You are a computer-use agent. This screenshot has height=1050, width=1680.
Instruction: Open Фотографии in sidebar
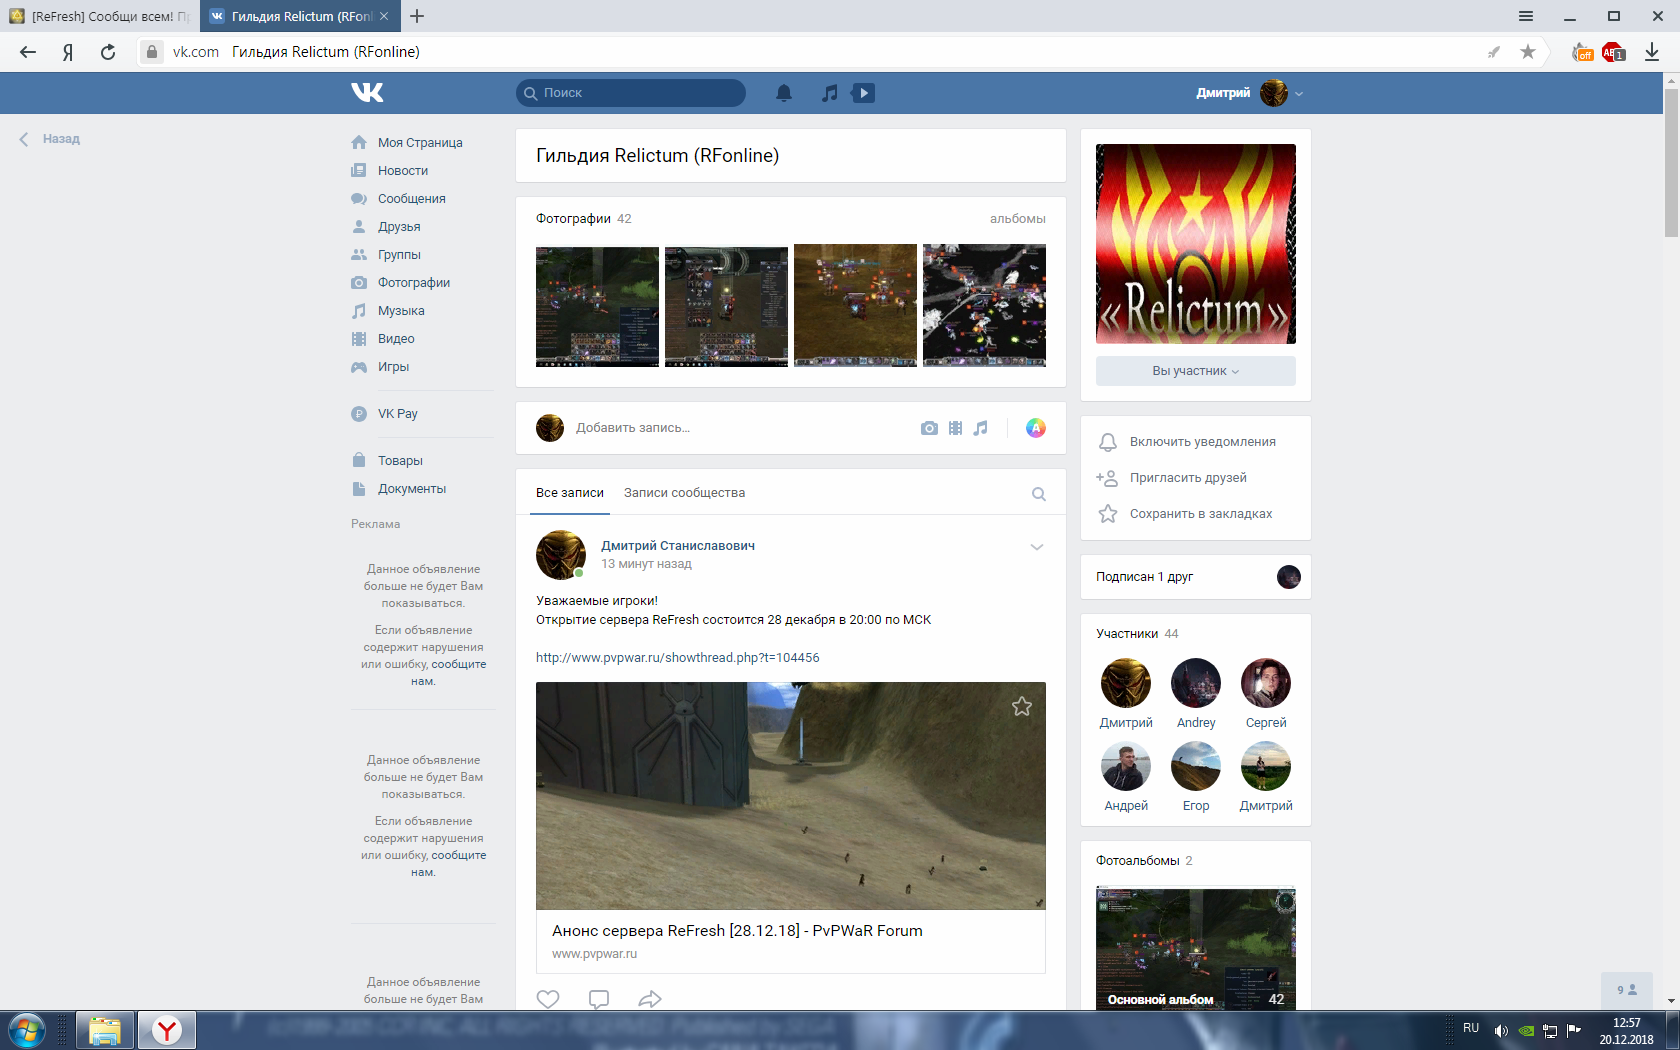[414, 283]
